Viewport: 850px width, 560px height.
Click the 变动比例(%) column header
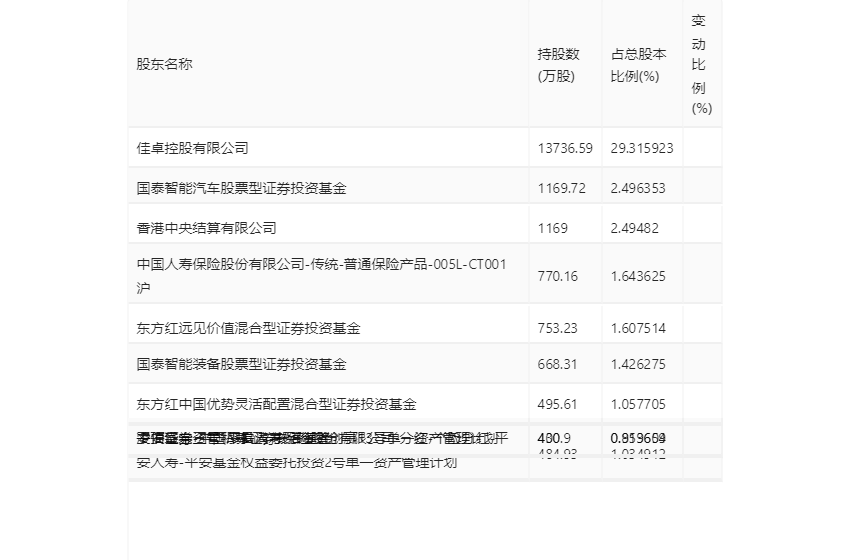[701, 65]
